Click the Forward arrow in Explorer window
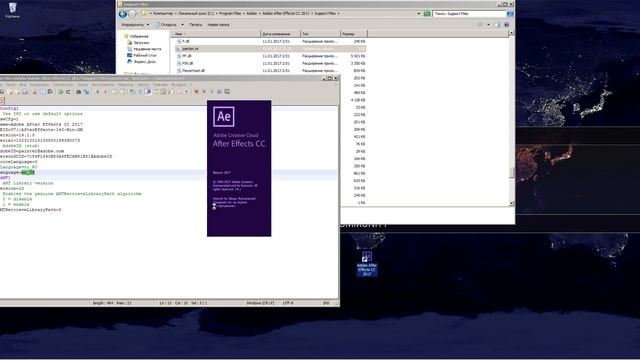Screen dimensions: 640x360 tap(132, 14)
